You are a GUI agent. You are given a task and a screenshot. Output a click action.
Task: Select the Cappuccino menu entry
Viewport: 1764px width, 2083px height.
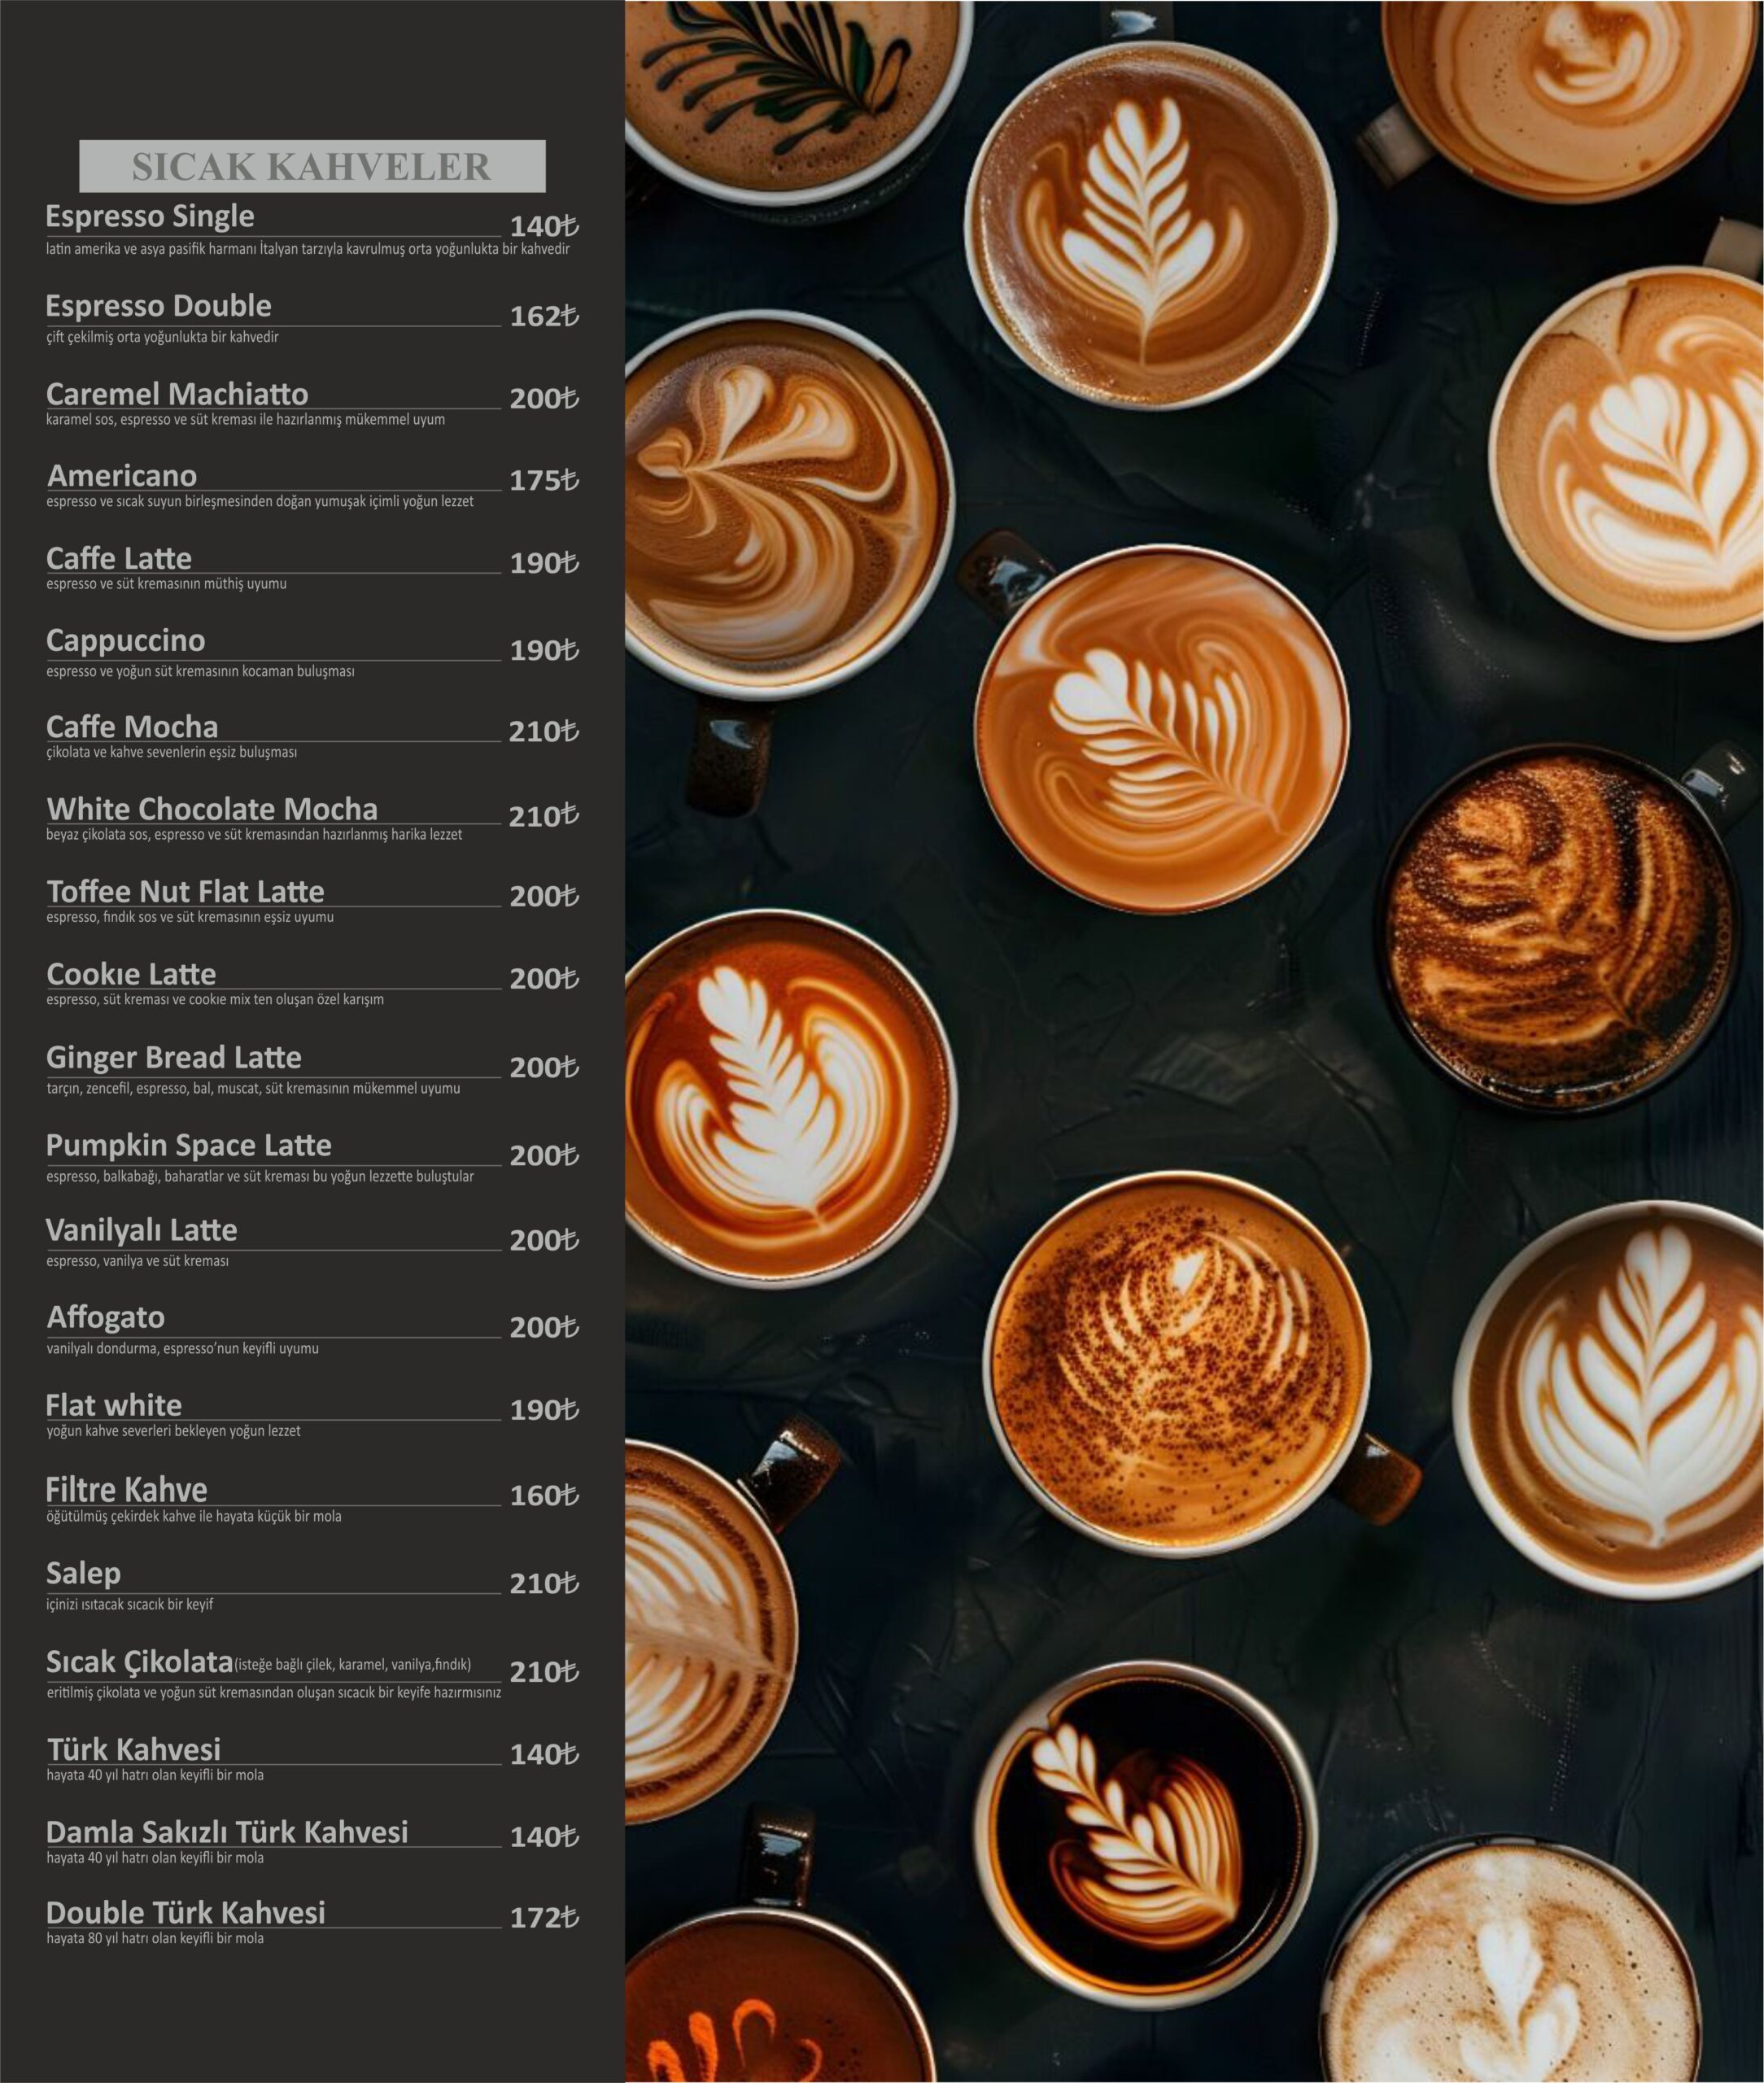(126, 640)
